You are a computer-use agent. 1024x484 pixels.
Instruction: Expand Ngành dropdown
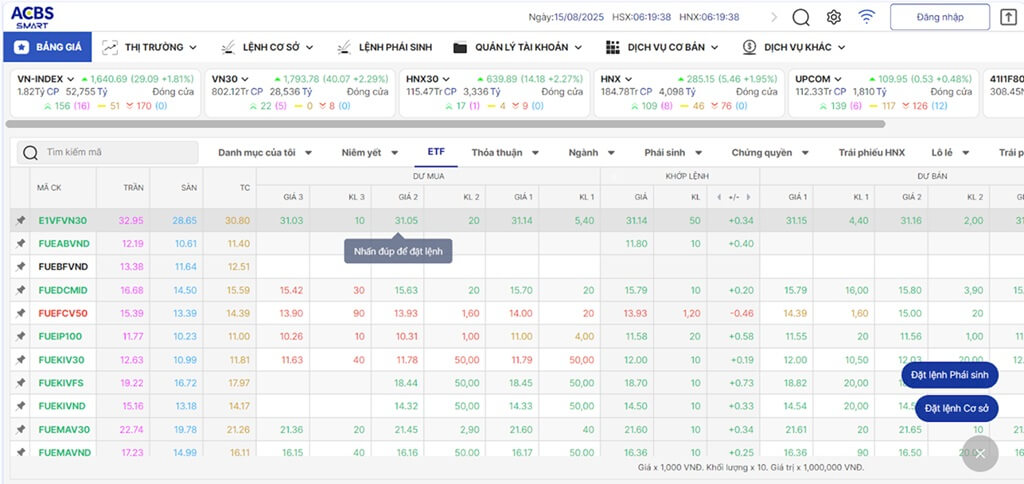[x=592, y=152]
